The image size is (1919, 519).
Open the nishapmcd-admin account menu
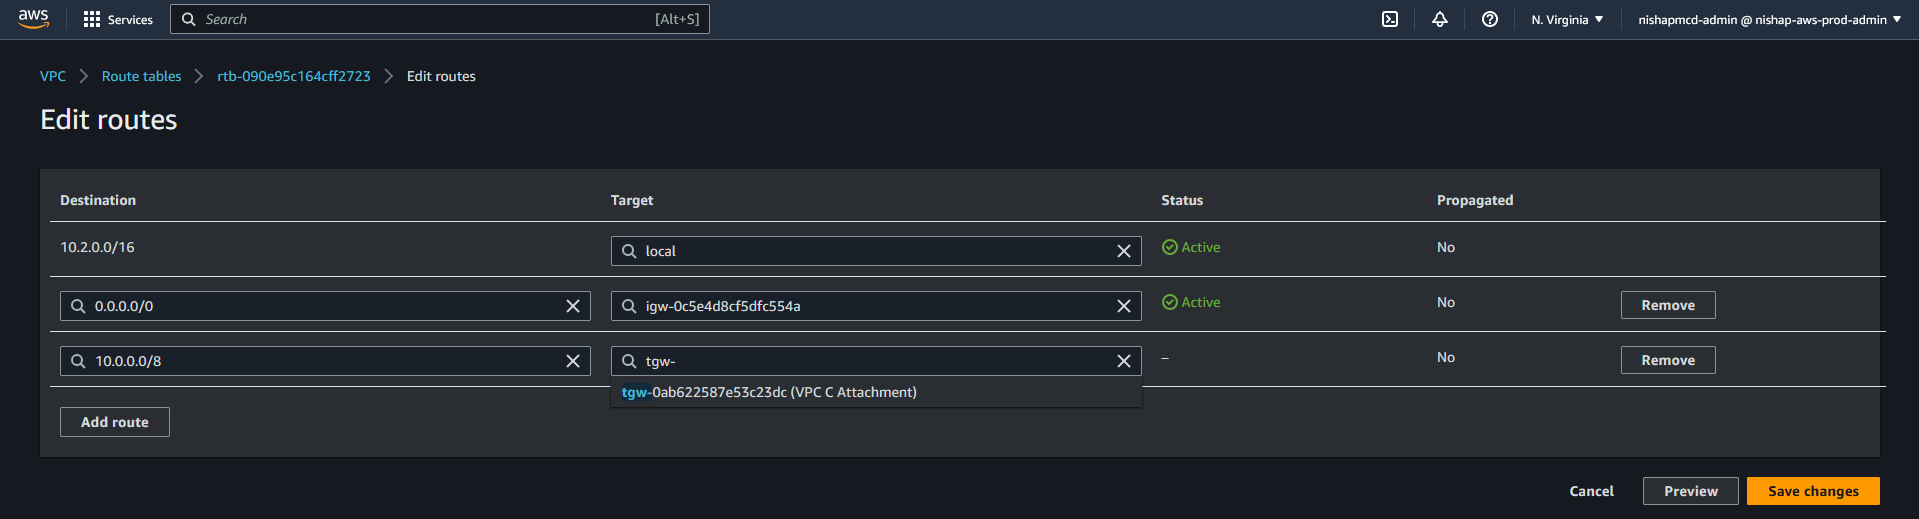click(x=1768, y=19)
